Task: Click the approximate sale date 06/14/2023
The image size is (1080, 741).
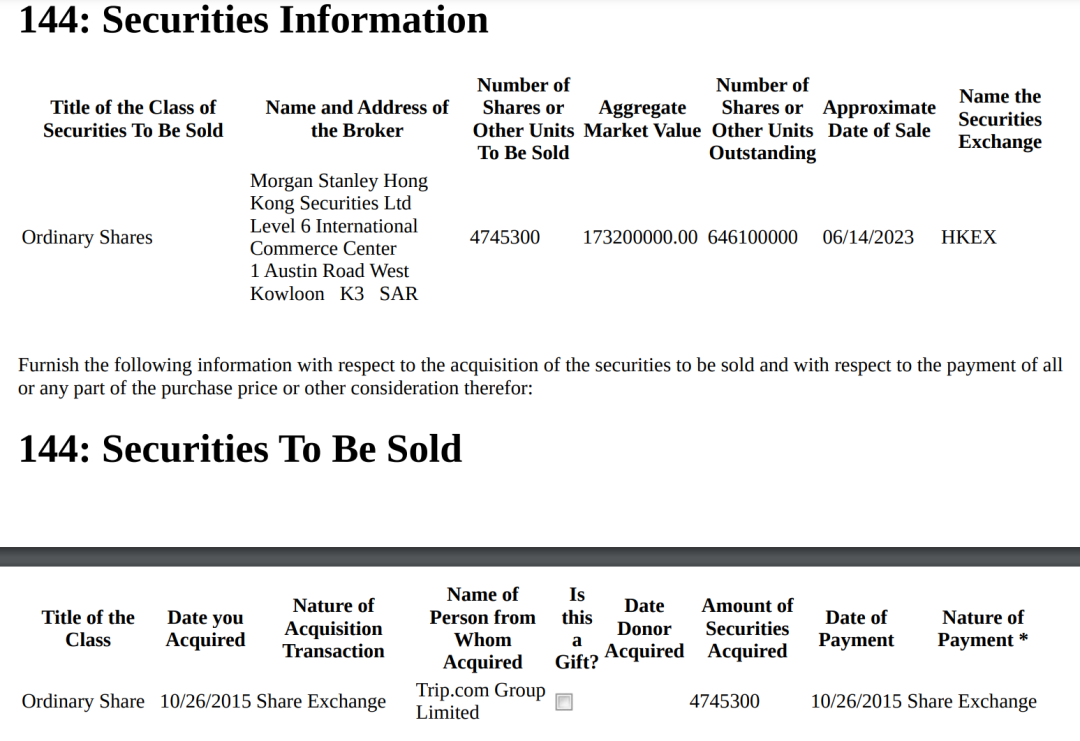Action: click(x=868, y=237)
